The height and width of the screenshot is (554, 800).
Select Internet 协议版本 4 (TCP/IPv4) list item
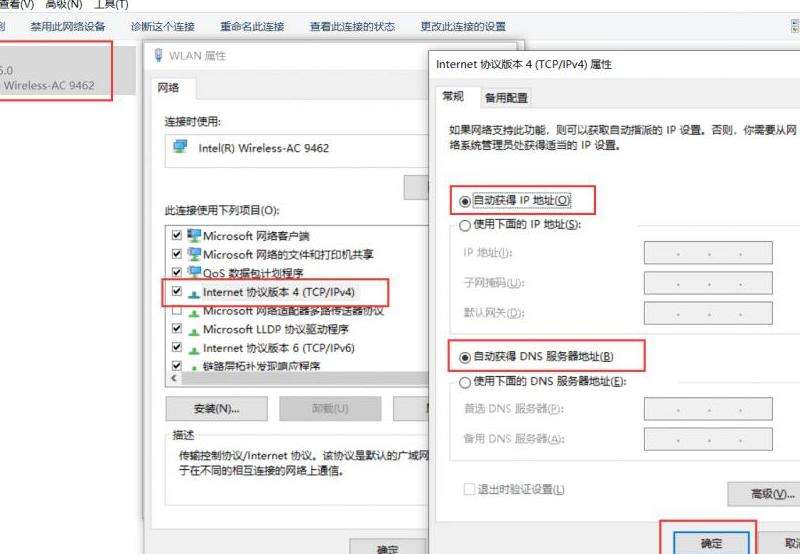tap(279, 292)
